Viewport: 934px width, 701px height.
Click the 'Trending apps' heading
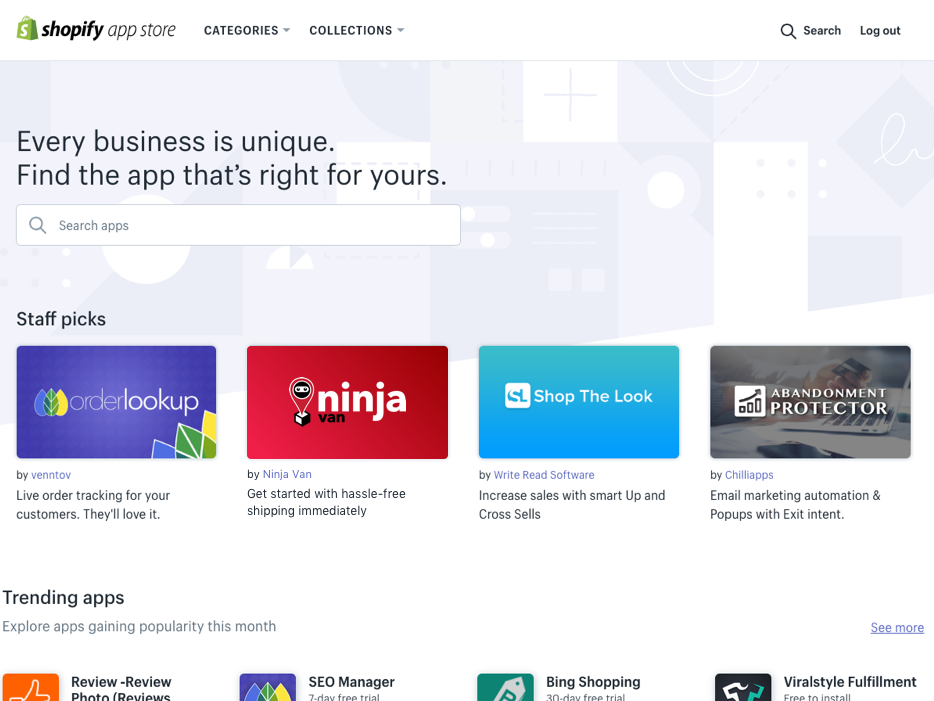[63, 597]
